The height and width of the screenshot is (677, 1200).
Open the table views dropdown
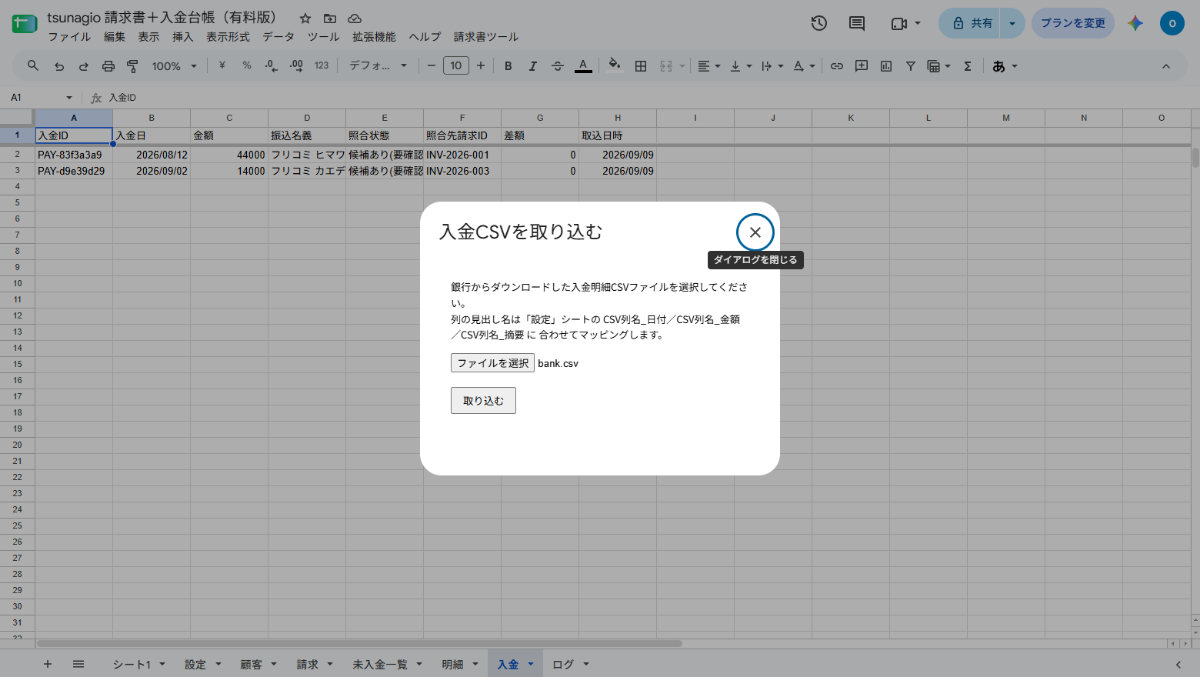[x=939, y=66]
